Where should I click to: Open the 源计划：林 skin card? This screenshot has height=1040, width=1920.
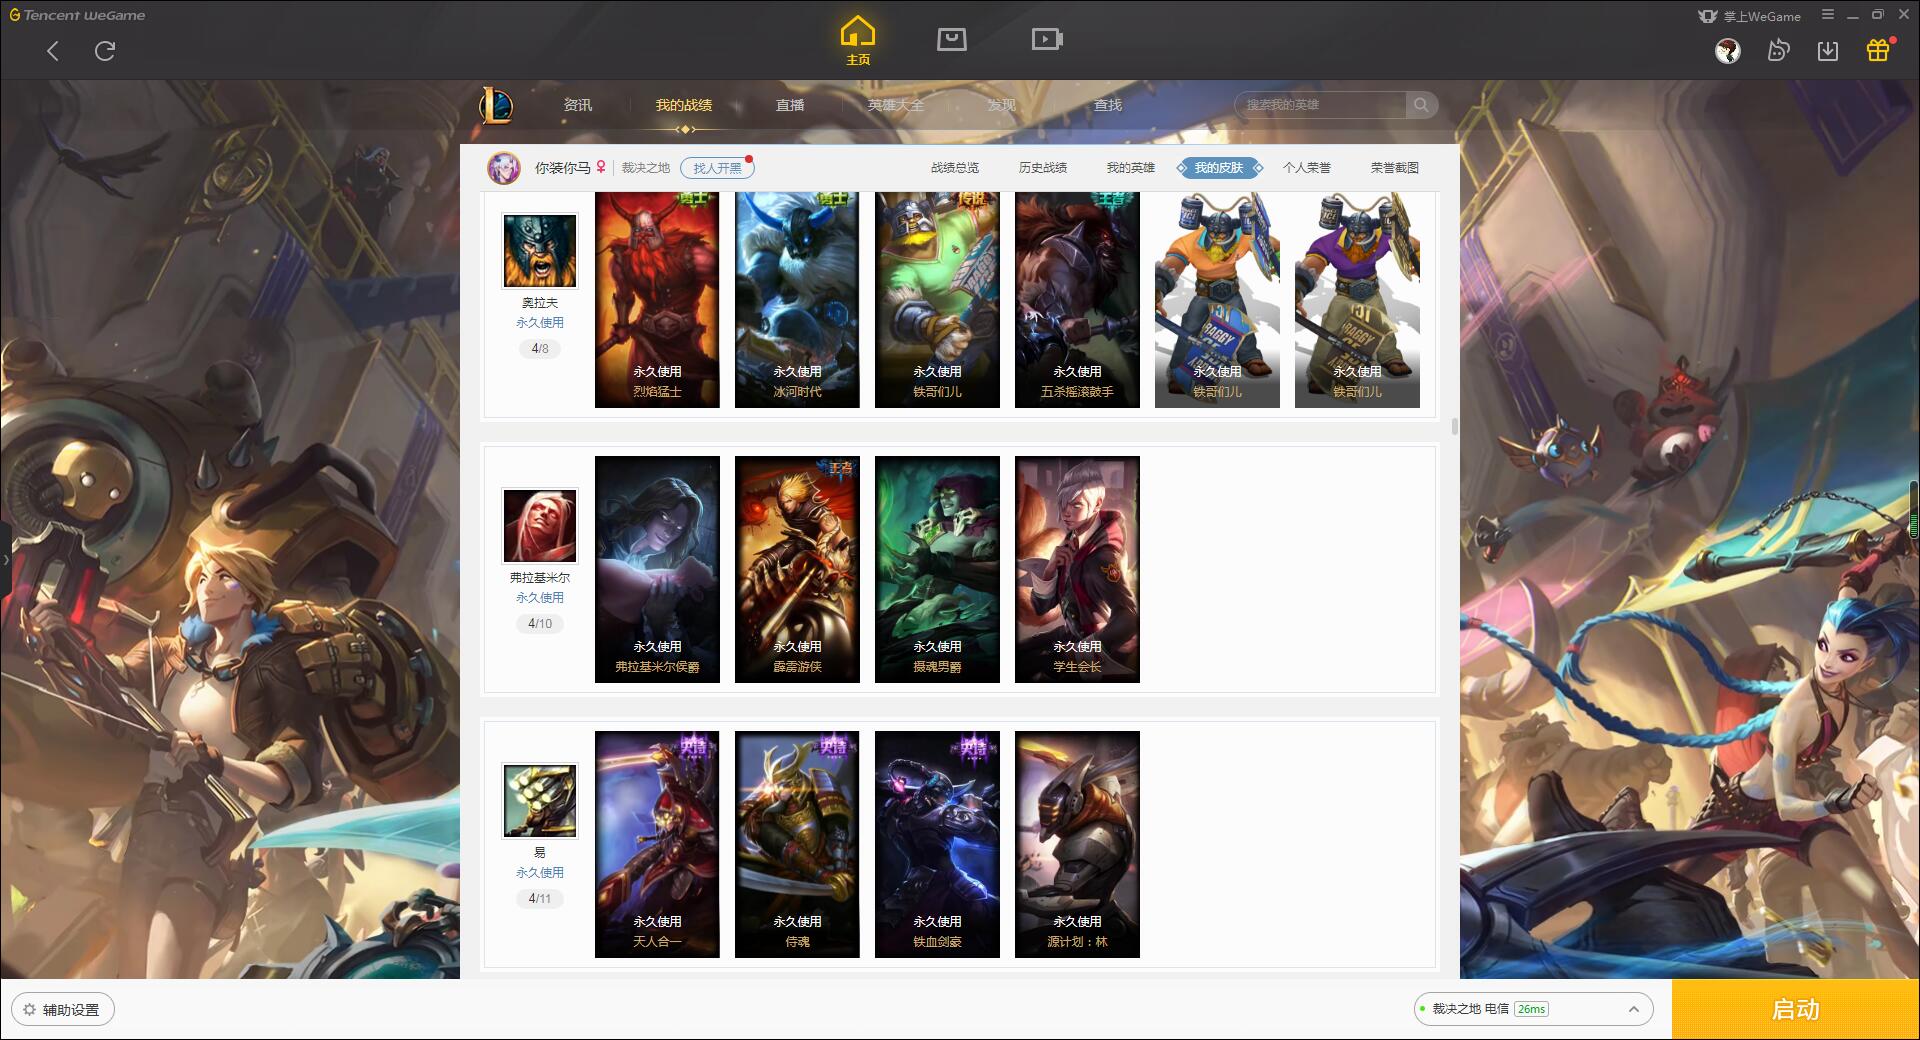point(1077,845)
